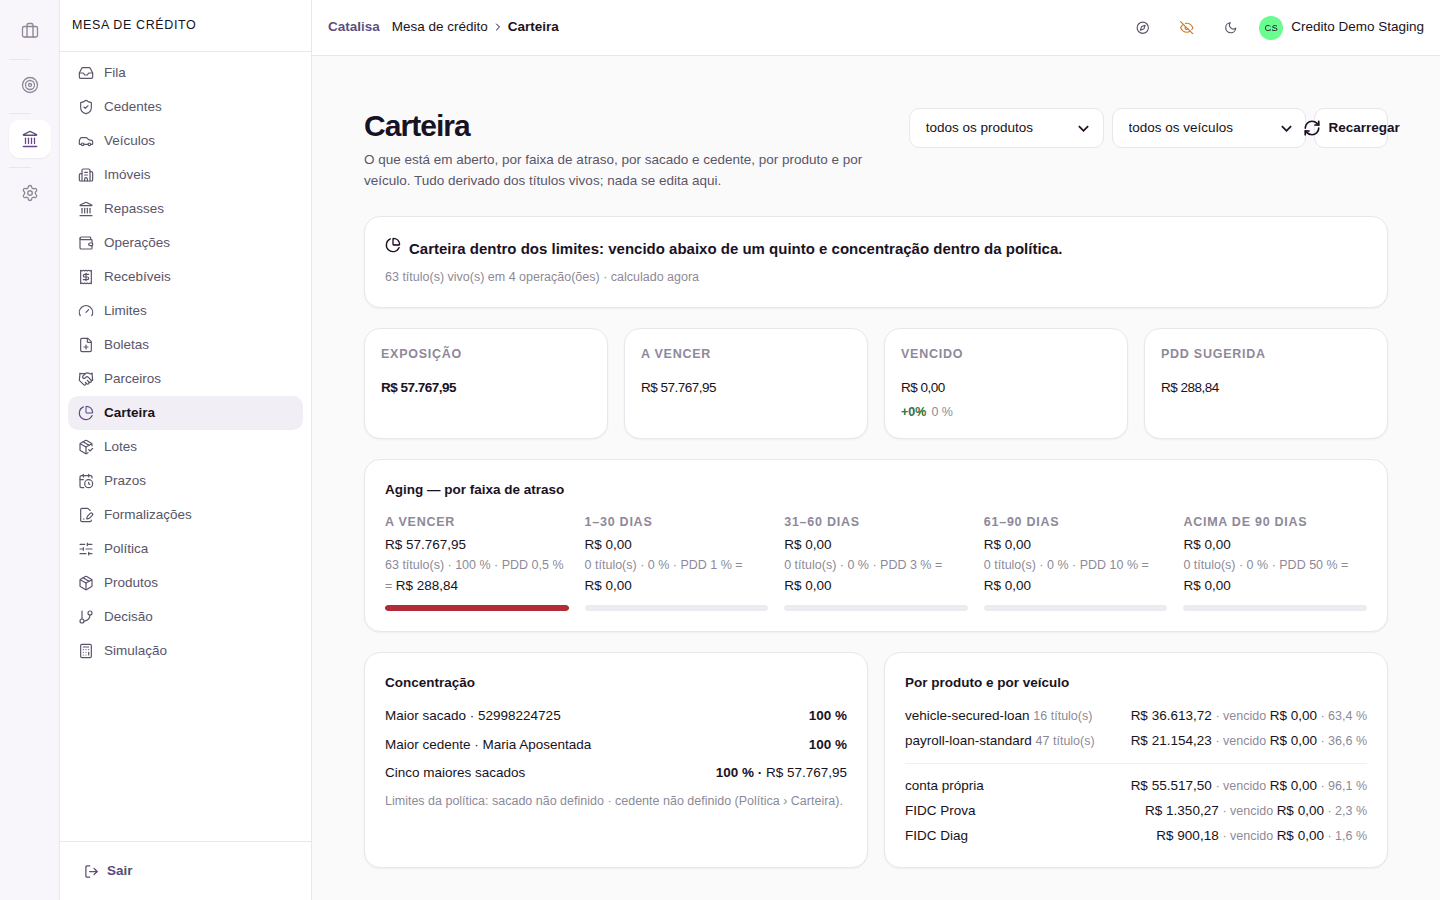Click the inbox icon beside Fila
This screenshot has width=1440, height=900.
click(86, 73)
